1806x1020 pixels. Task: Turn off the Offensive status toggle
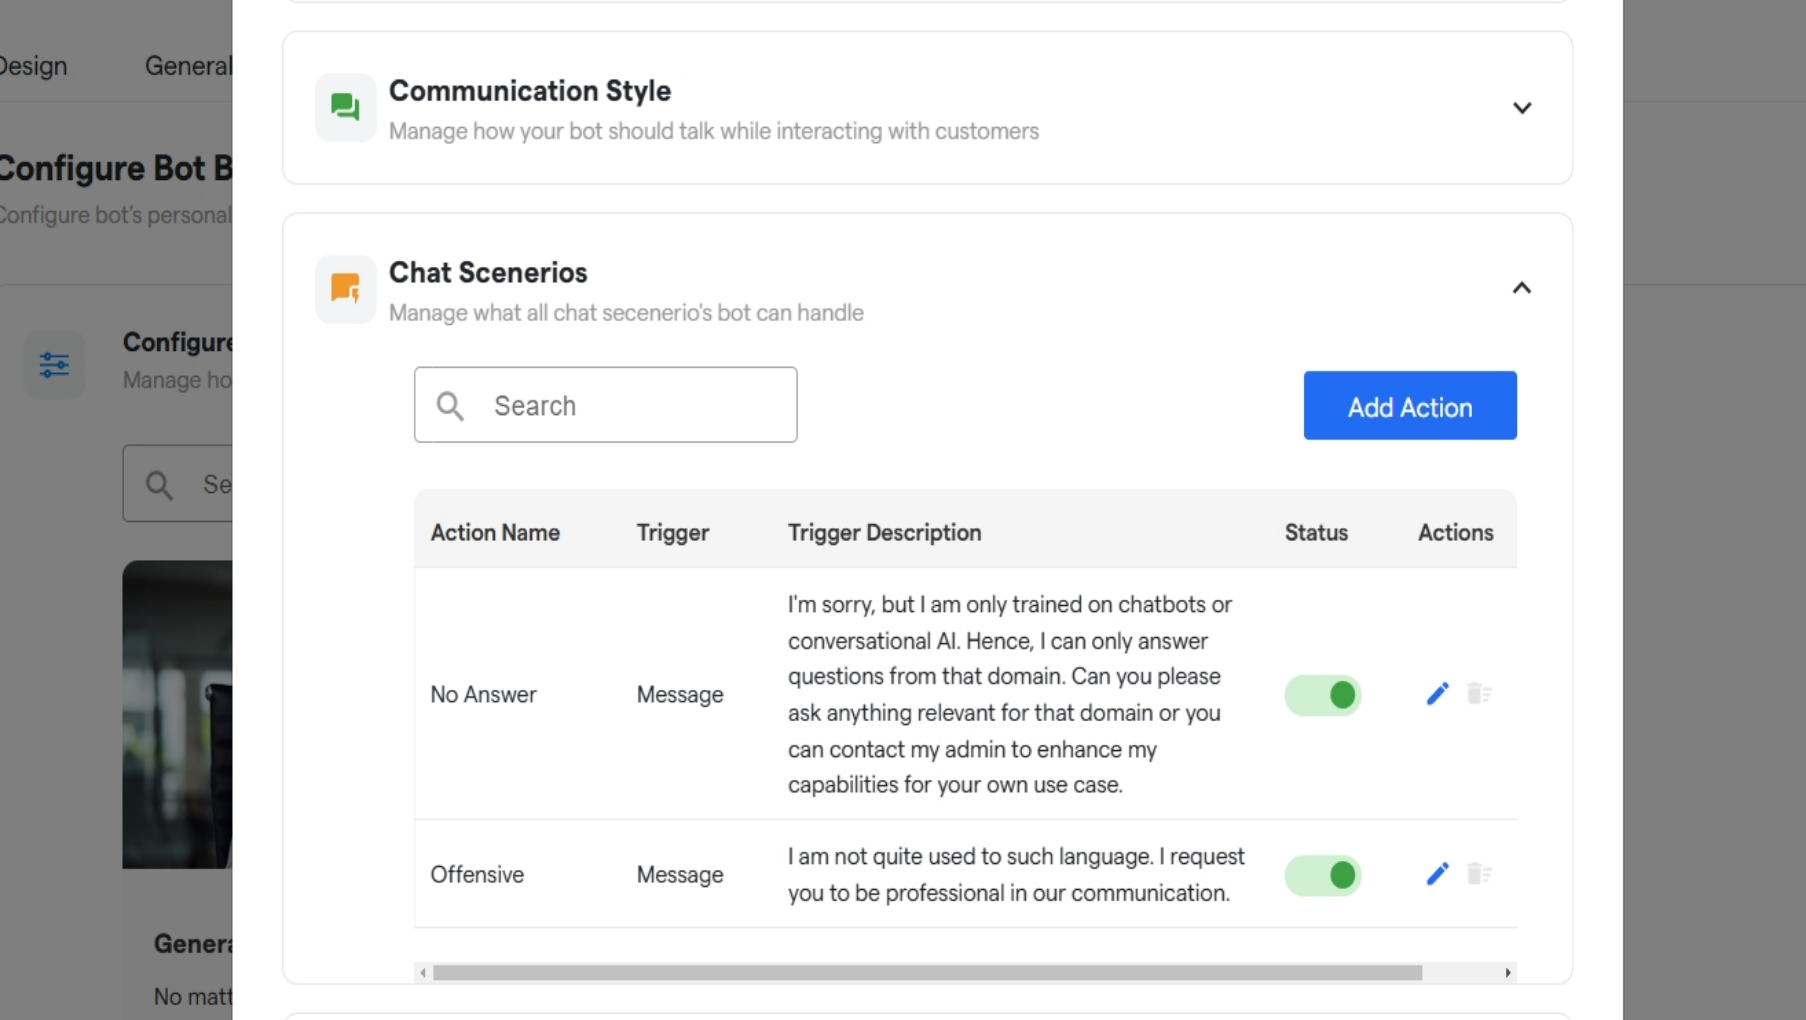1322,876
